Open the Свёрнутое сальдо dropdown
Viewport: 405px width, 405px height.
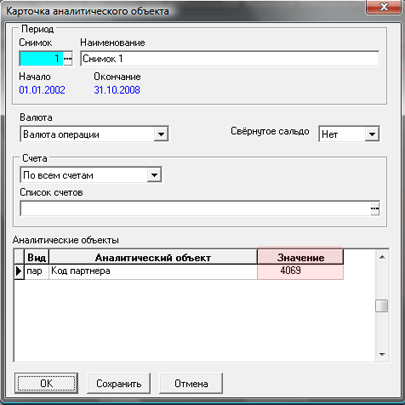(x=372, y=134)
